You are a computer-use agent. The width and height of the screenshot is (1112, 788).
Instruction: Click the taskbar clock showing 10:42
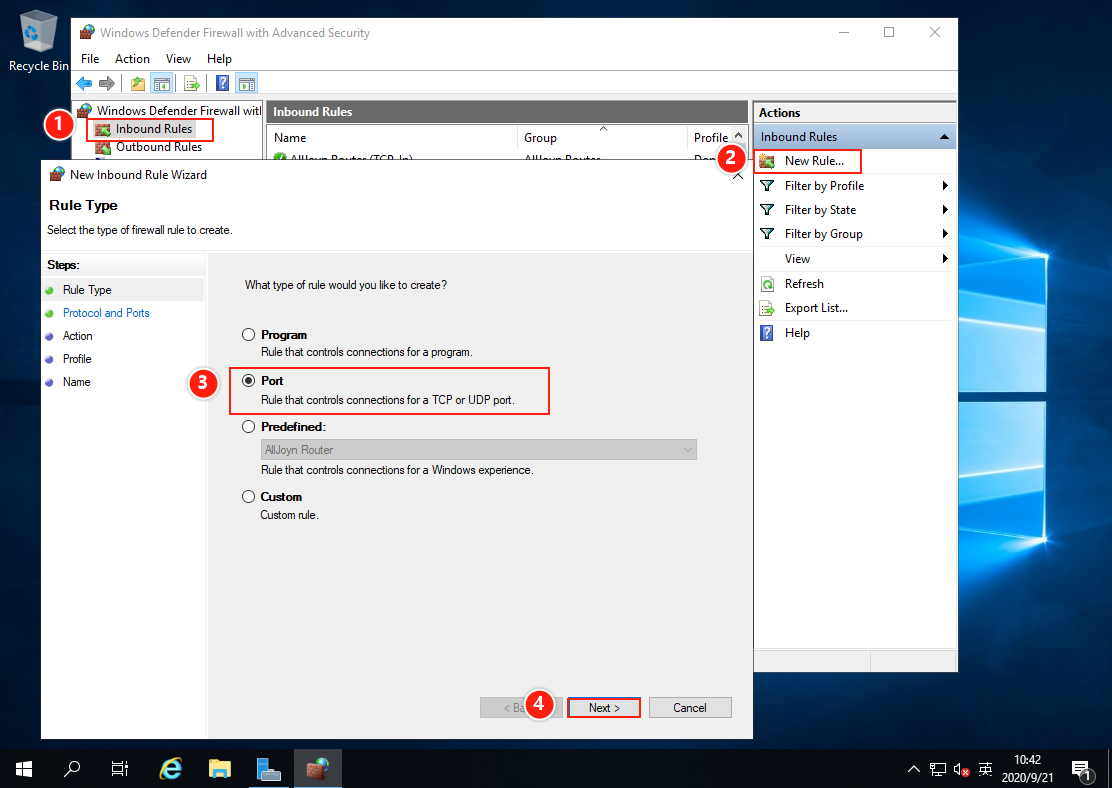point(1028,769)
